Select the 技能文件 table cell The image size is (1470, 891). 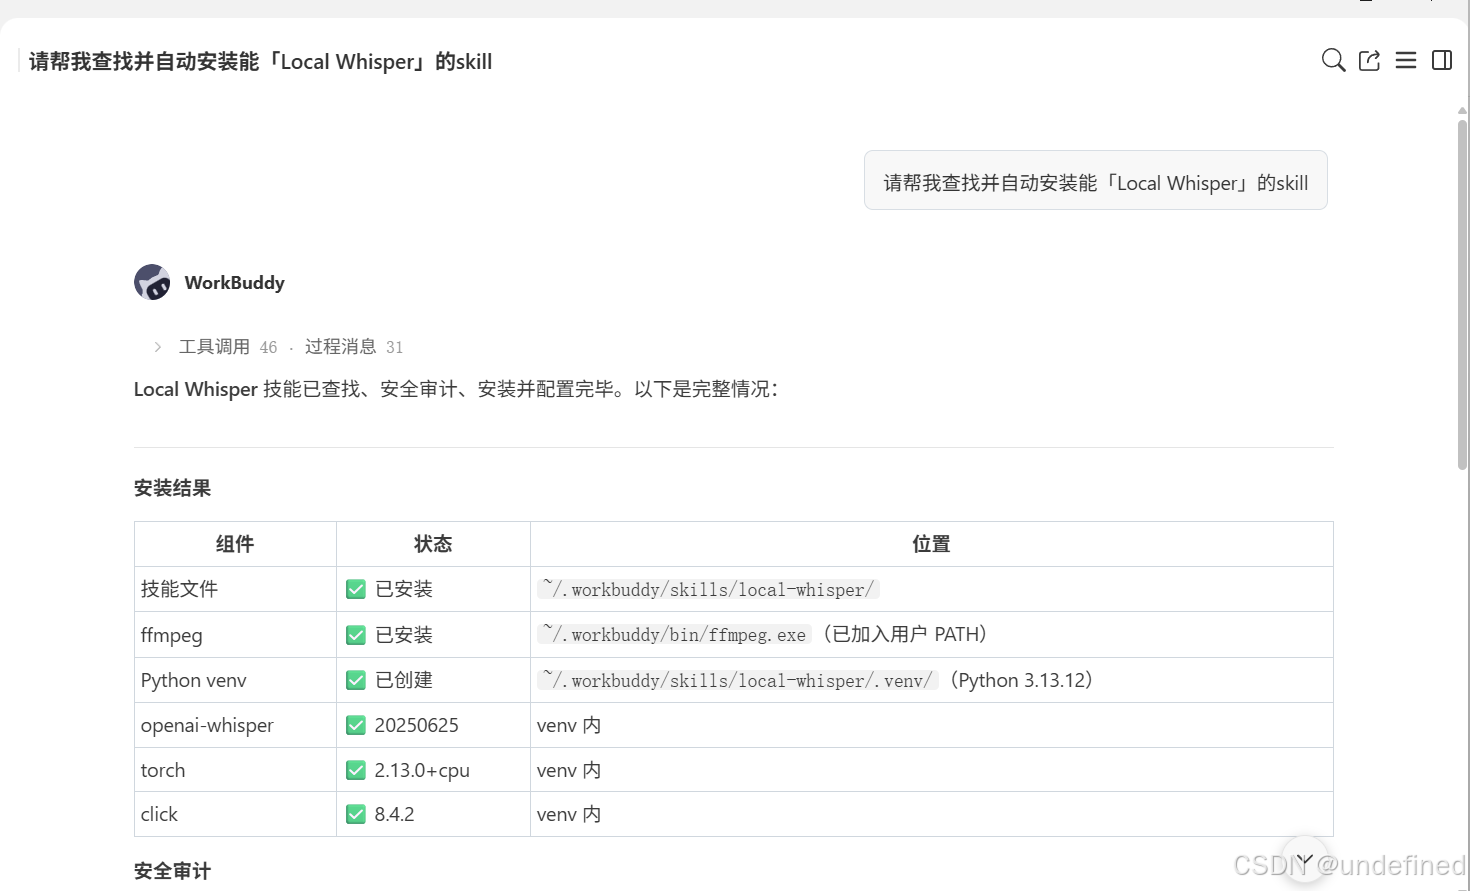click(x=235, y=589)
